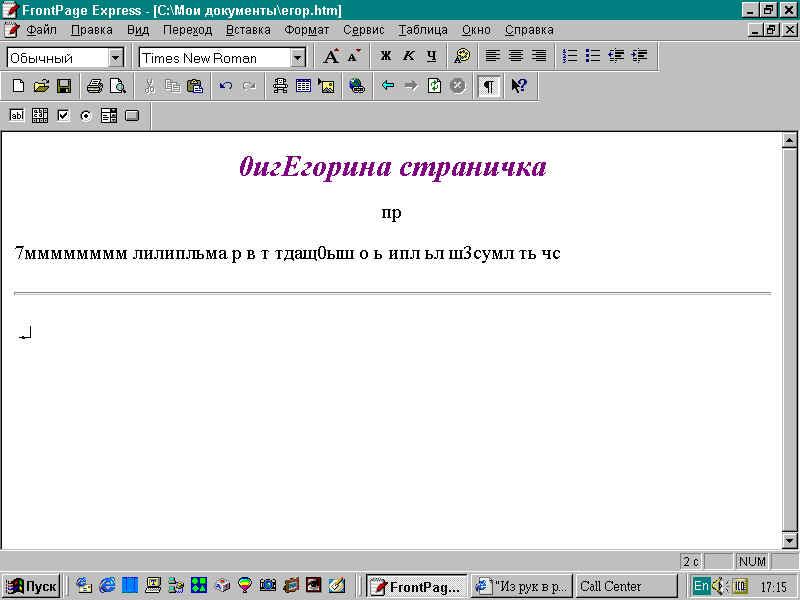The height and width of the screenshot is (600, 800).
Task: Open the Вставка menu
Action: (x=248, y=30)
